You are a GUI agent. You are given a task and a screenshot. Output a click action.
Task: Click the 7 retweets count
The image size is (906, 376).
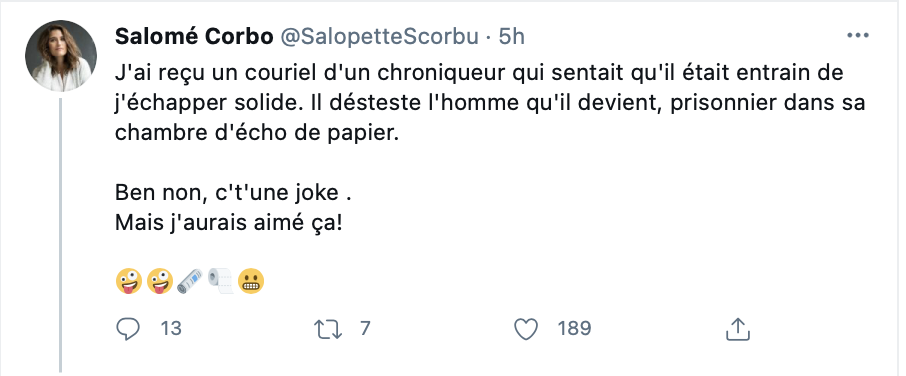364,329
